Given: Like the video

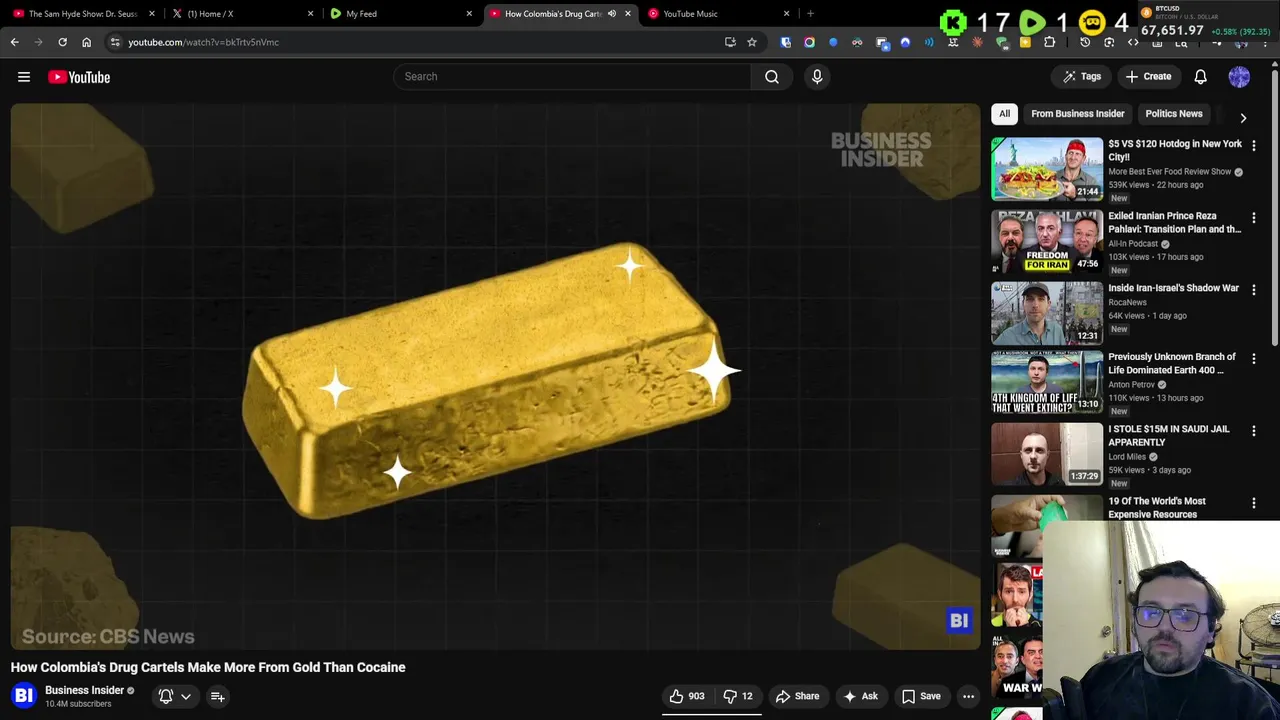Looking at the screenshot, I should point(687,696).
